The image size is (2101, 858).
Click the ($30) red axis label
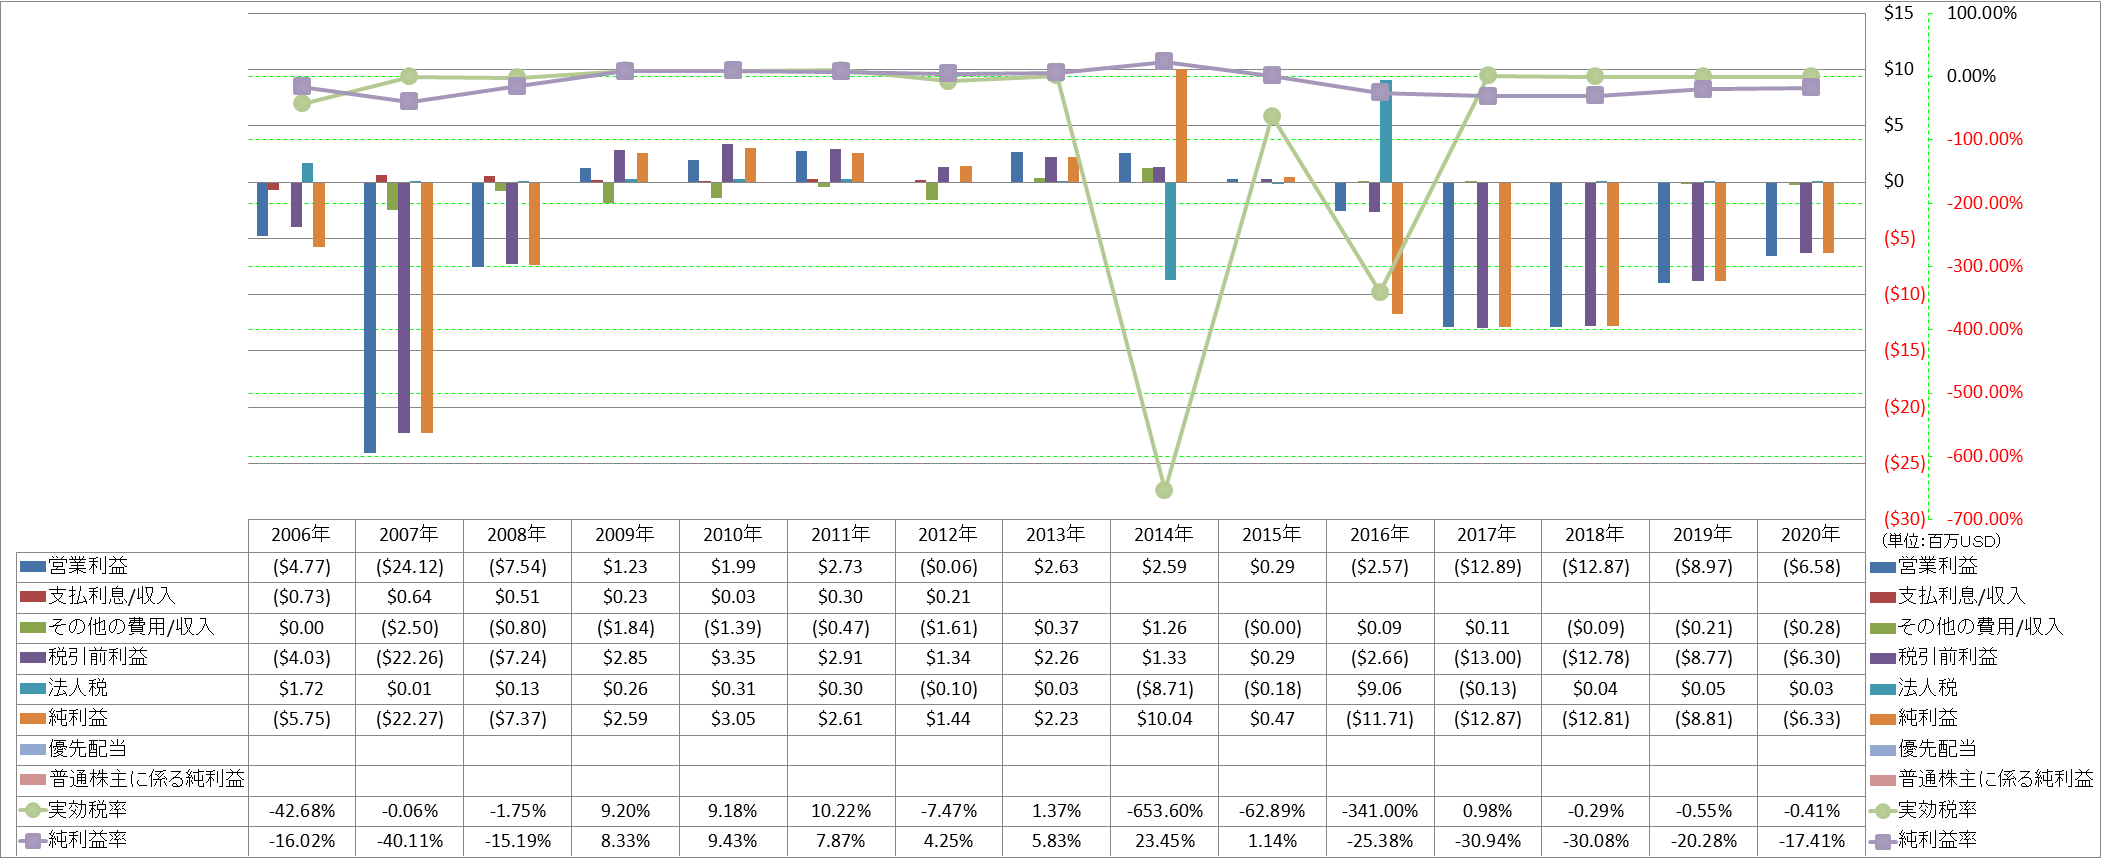pos(1904,519)
